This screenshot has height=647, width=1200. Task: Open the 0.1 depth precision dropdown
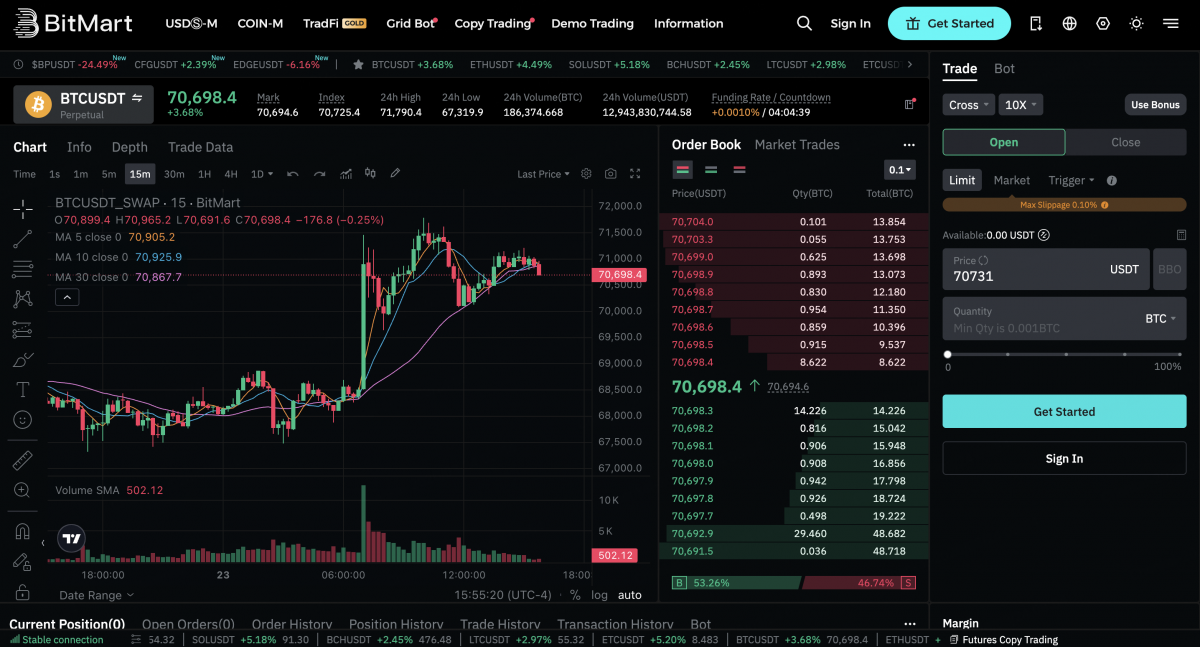click(899, 169)
